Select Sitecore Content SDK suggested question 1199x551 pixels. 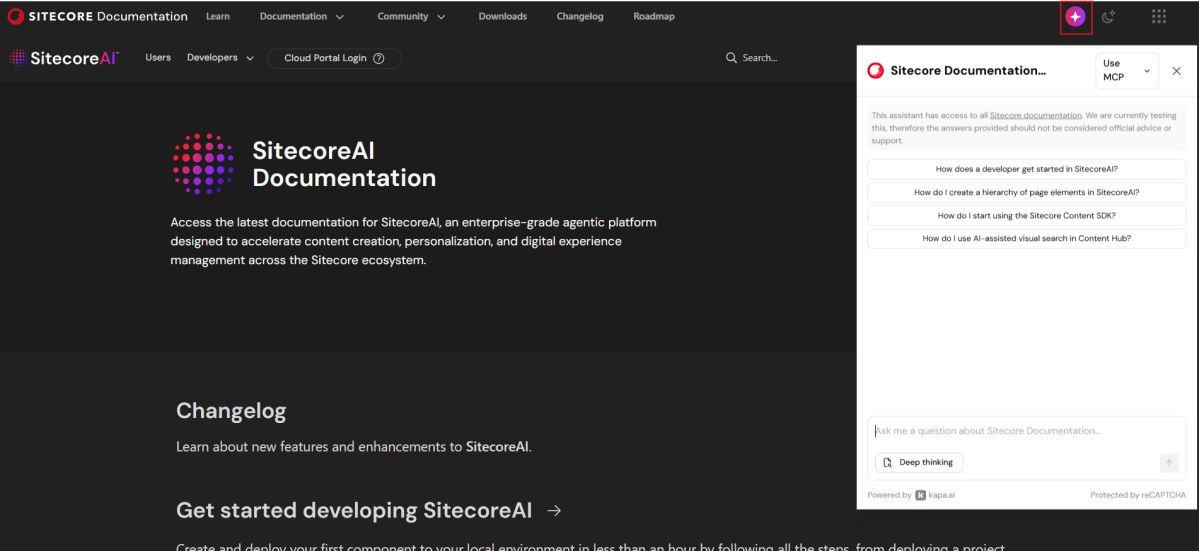(1026, 216)
